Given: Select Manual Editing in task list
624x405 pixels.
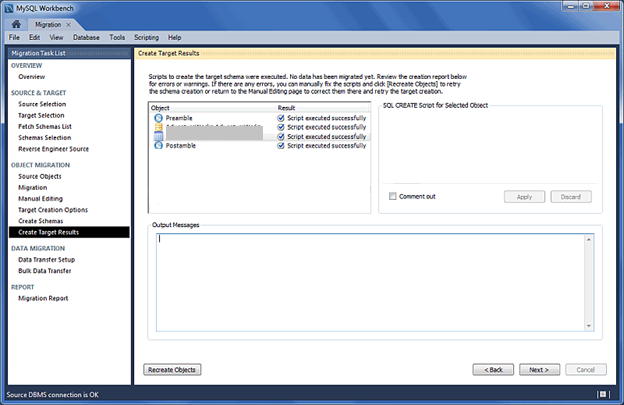Looking at the screenshot, I should pyautogui.click(x=42, y=198).
